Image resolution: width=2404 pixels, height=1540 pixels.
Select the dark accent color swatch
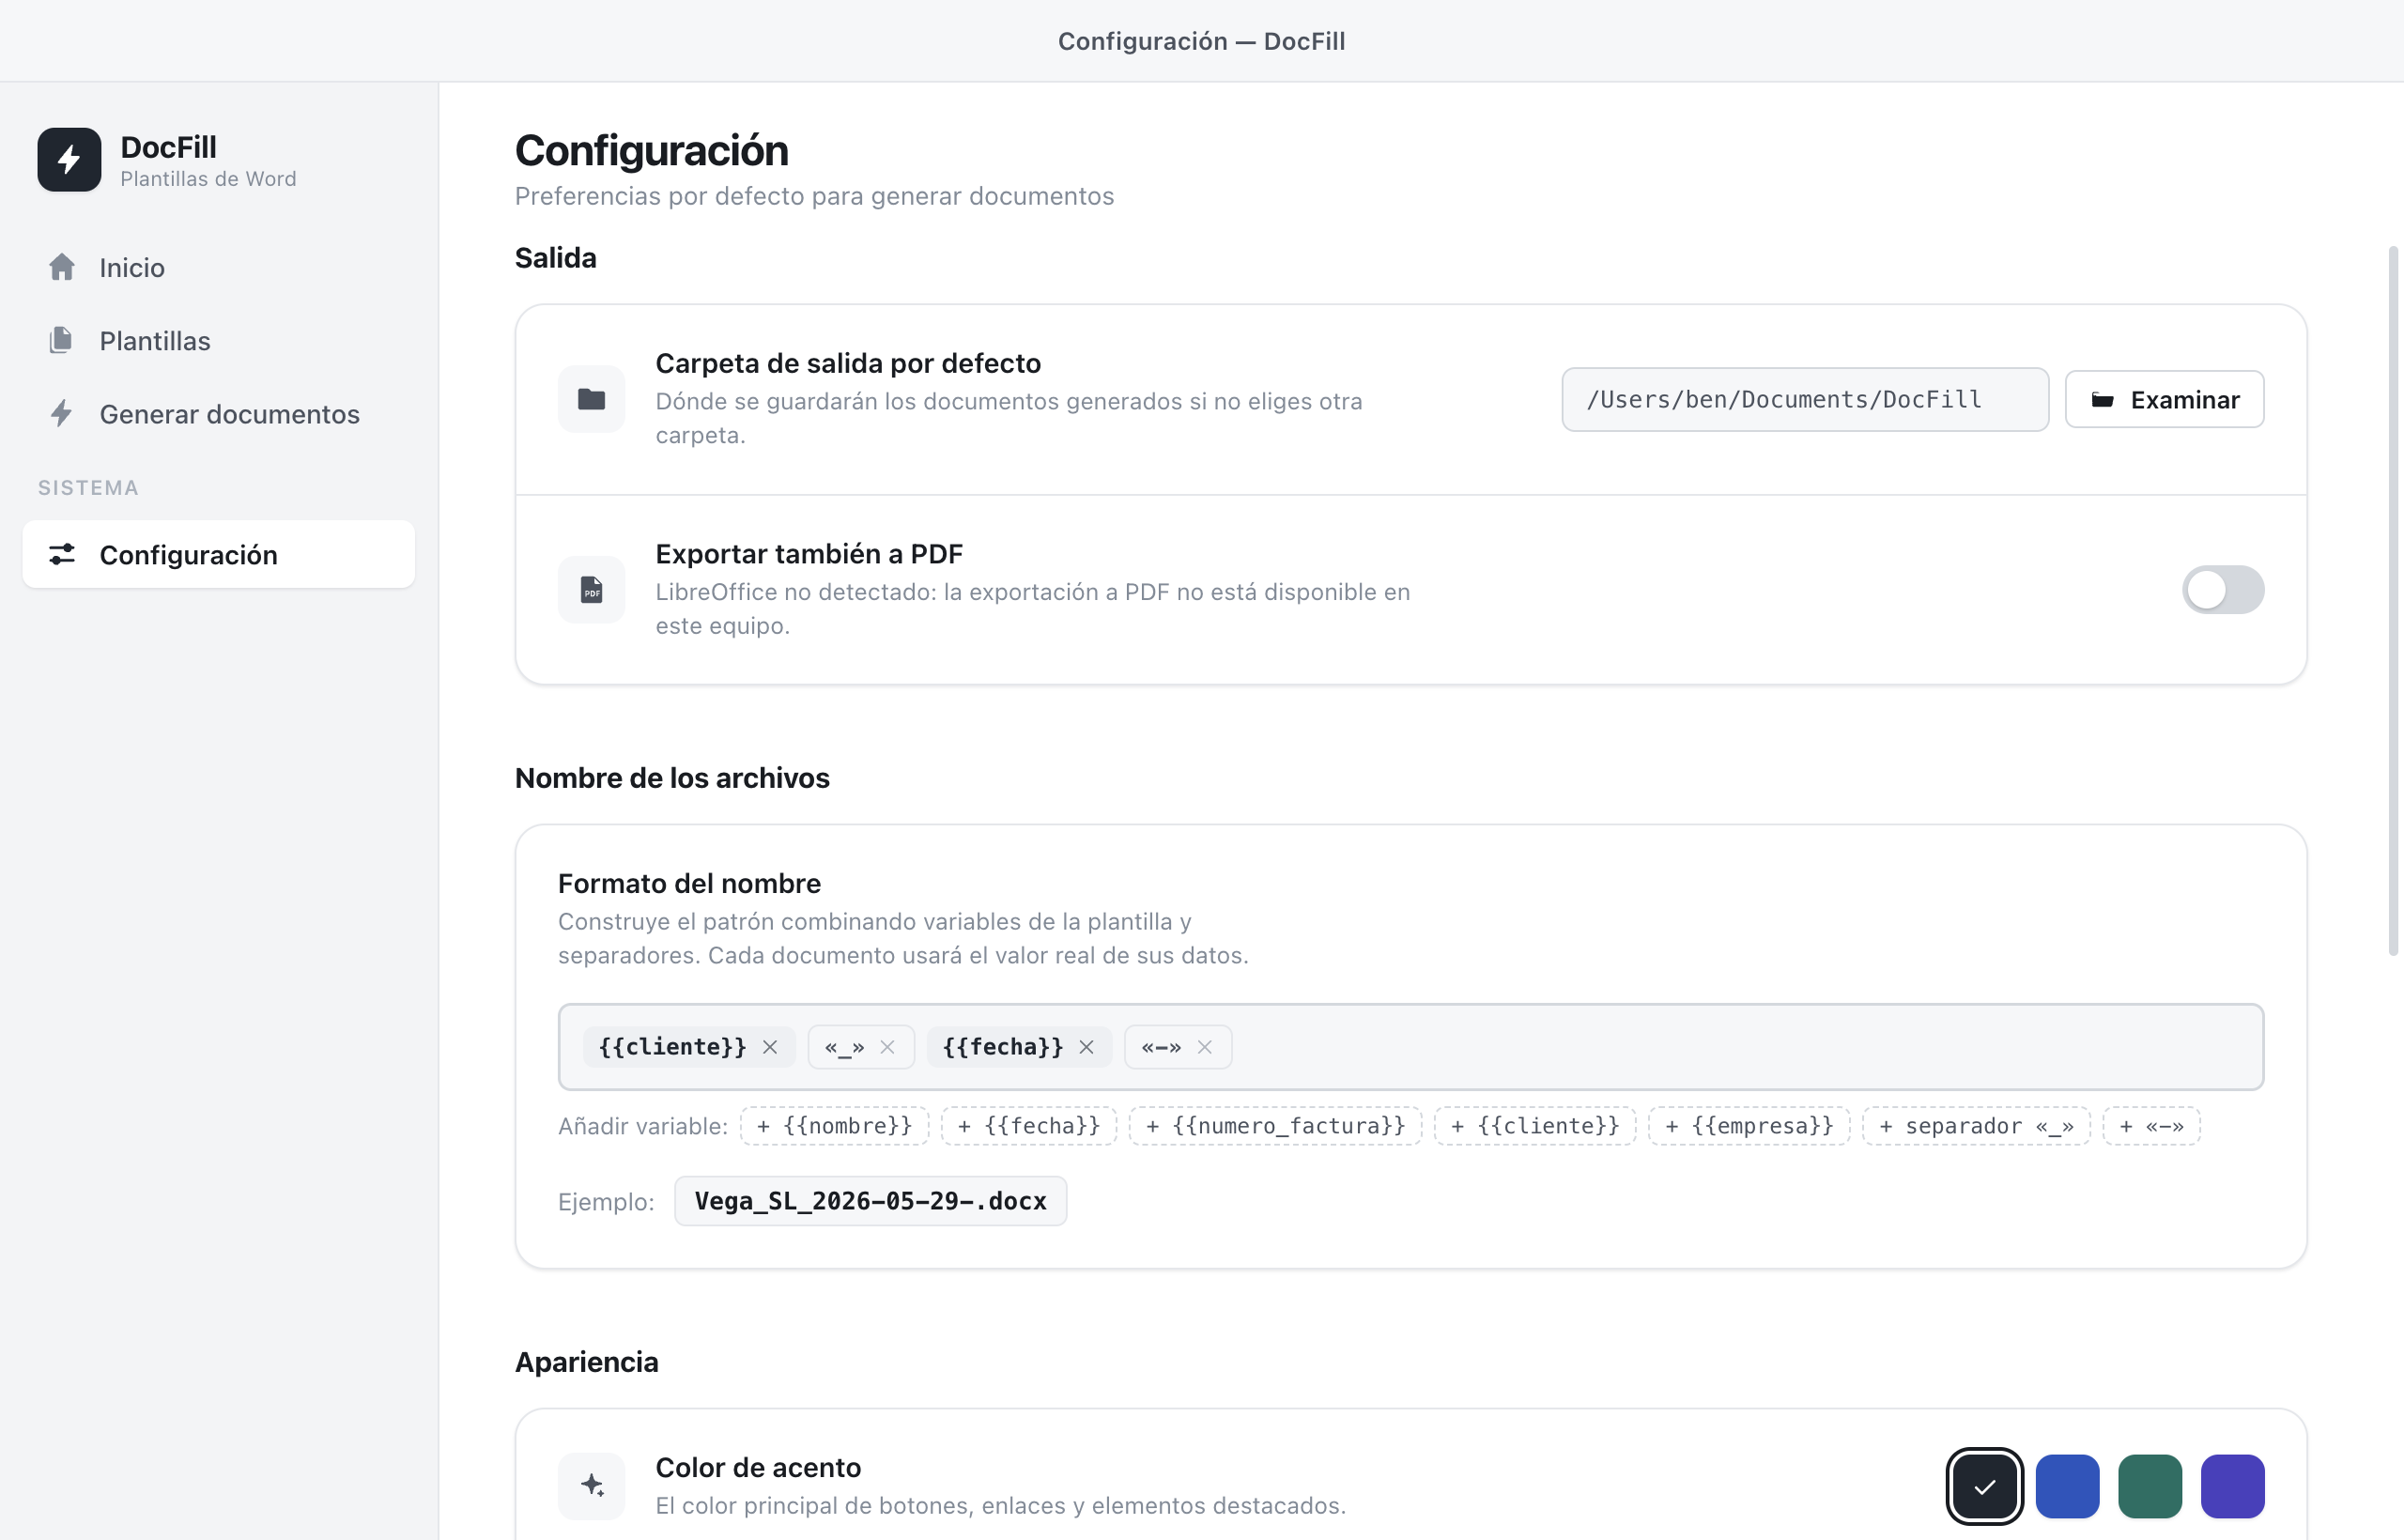1984,1486
